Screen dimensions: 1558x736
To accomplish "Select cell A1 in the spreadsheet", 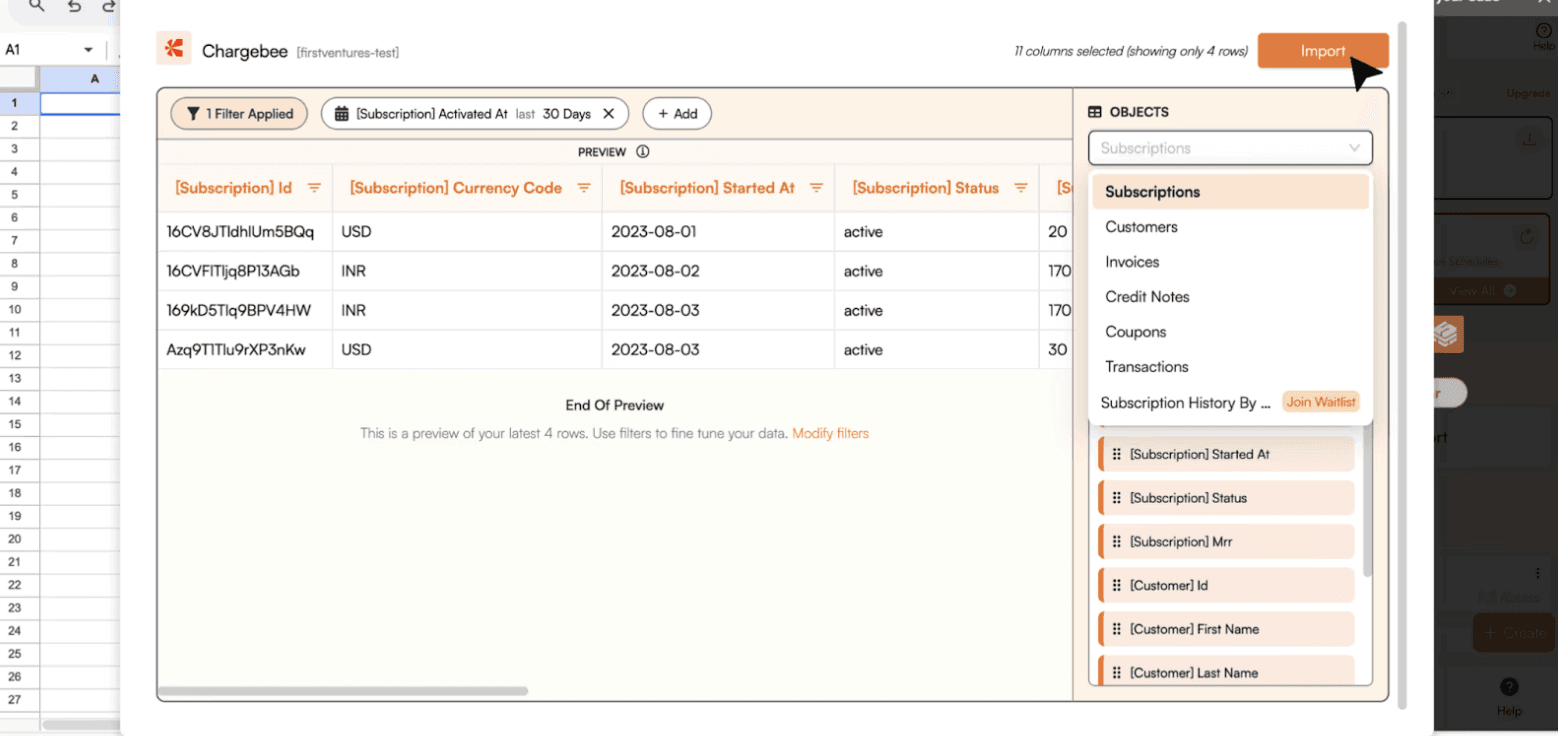I will coord(80,103).
